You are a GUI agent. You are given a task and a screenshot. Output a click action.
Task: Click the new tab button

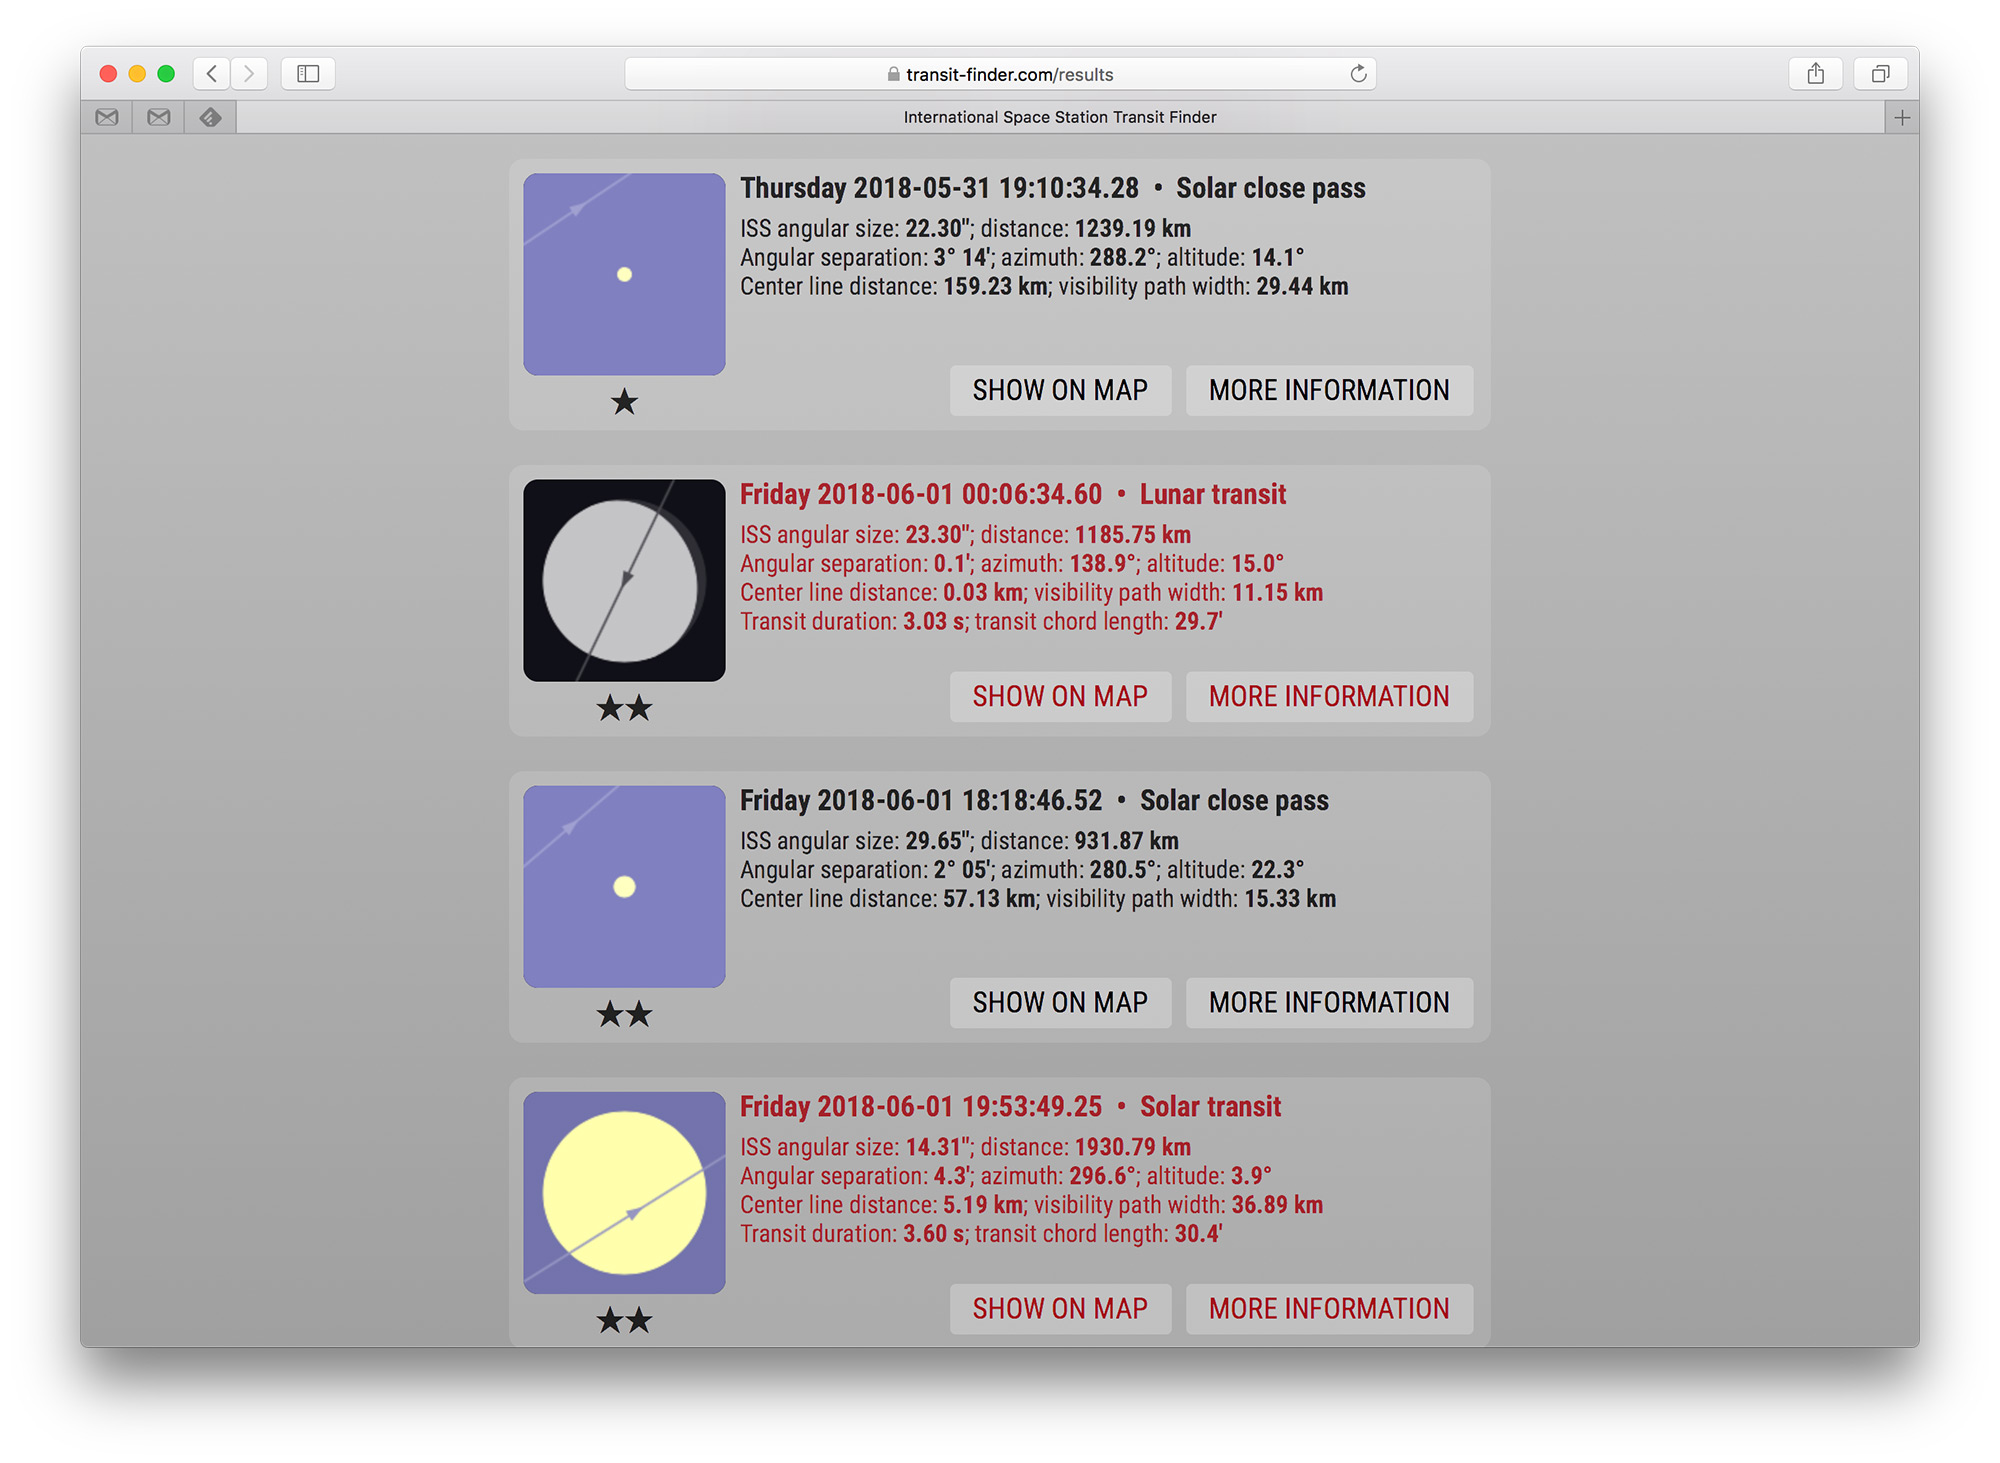tap(1902, 116)
